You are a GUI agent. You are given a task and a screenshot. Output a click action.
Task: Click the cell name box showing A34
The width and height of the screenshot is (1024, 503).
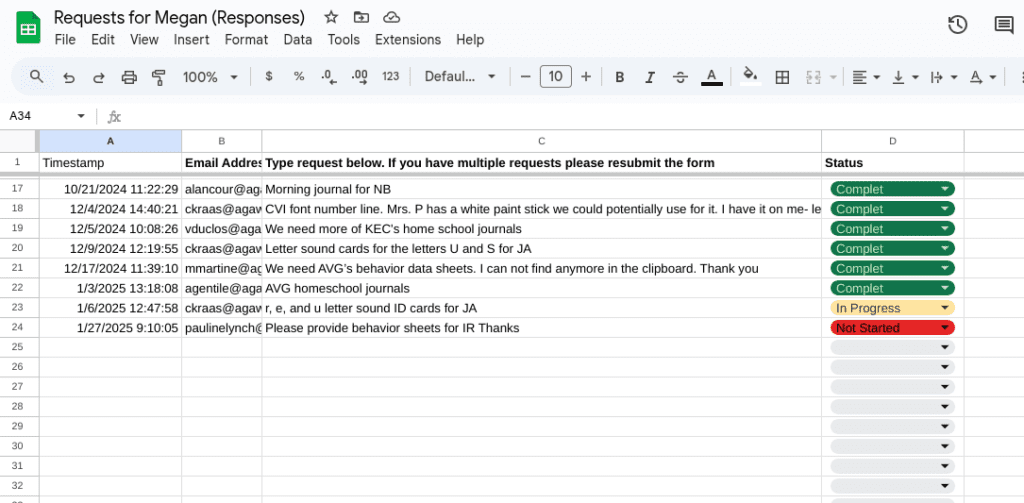point(40,116)
